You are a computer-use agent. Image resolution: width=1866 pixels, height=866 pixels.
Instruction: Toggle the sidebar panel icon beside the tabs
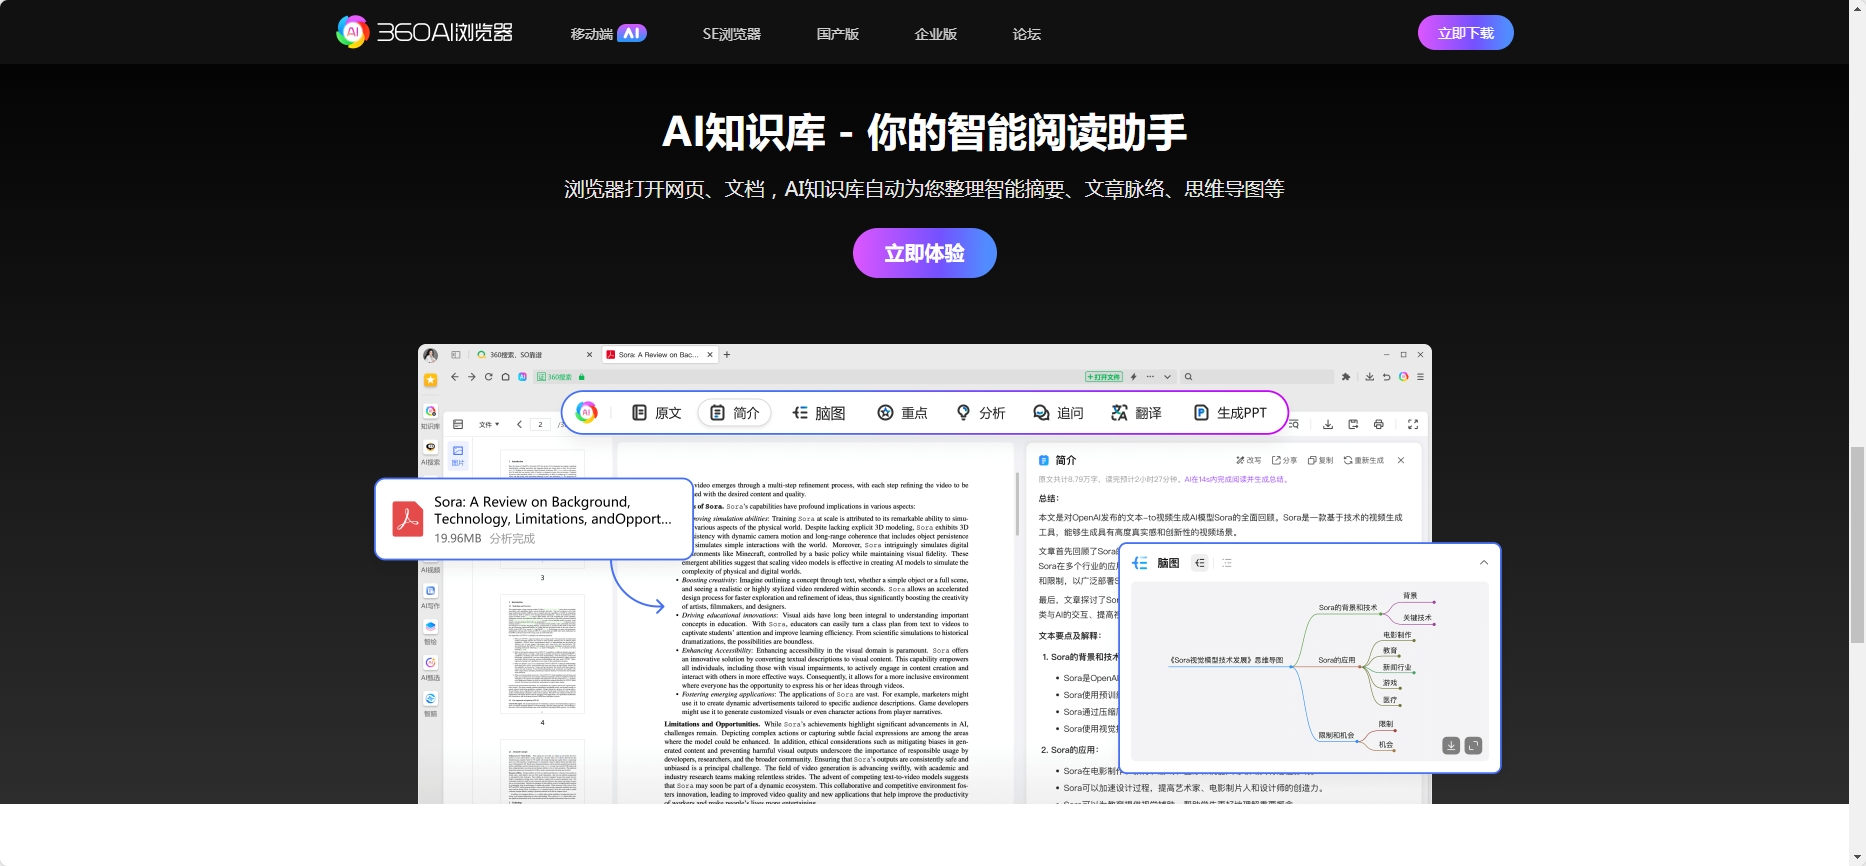[456, 355]
